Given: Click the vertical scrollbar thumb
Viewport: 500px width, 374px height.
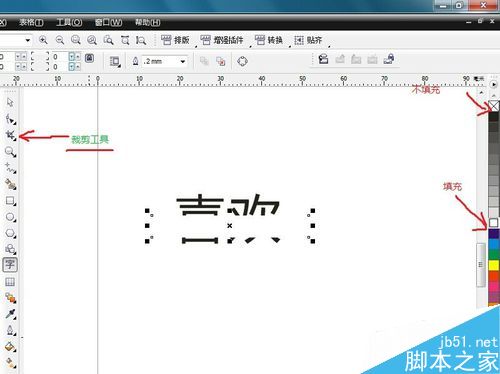Looking at the screenshot, I should pyautogui.click(x=480, y=265).
